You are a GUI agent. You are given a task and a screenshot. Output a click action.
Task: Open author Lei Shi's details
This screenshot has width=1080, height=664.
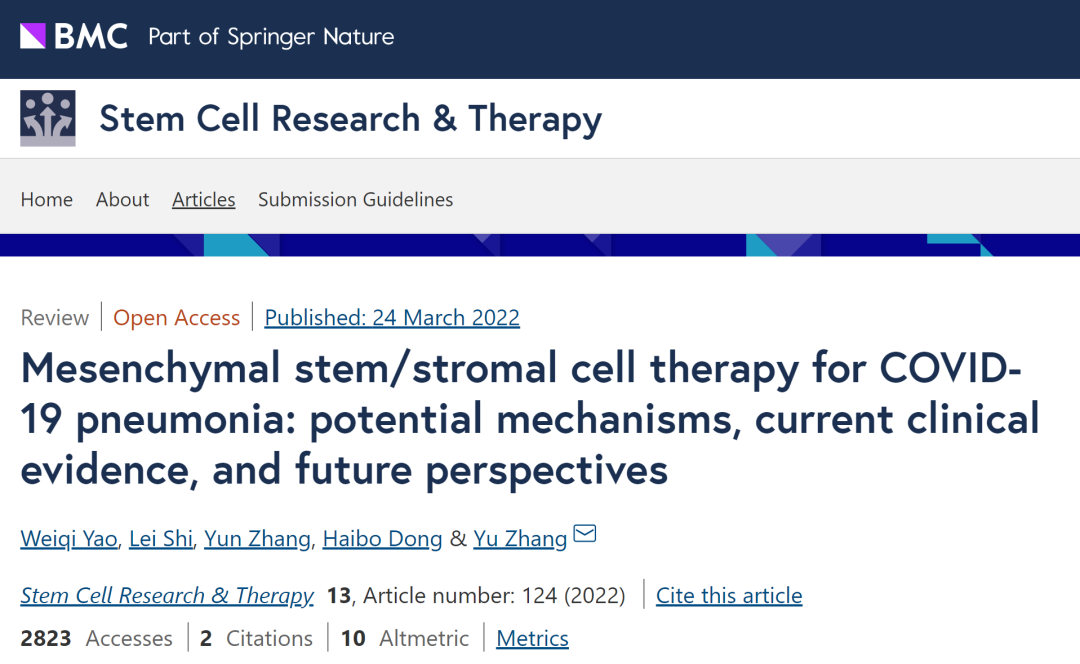click(x=160, y=538)
